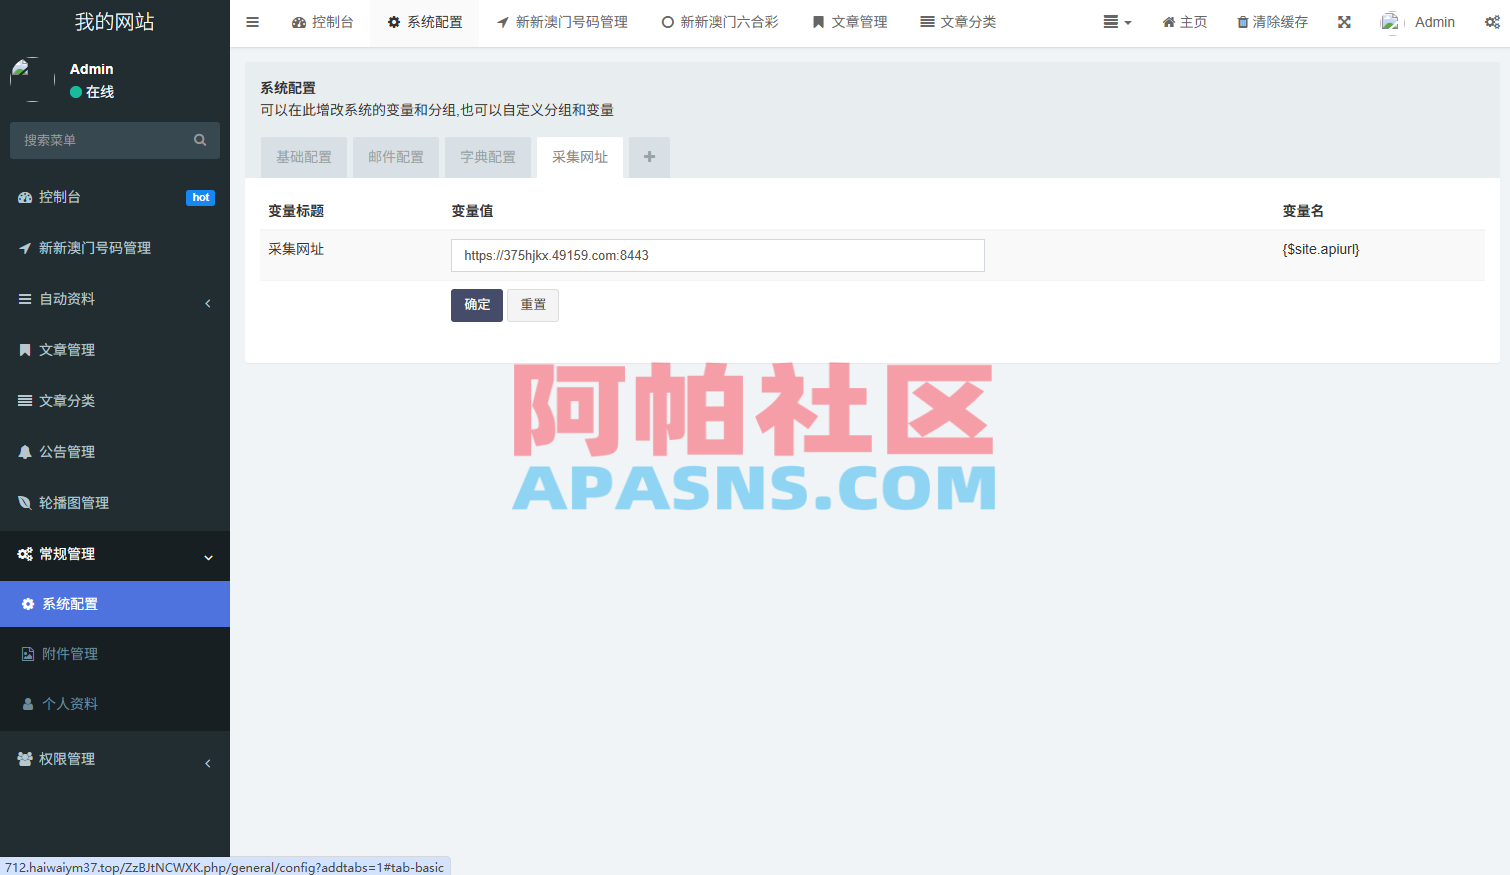1510x875 pixels.
Task: Click the plus tab to add config
Action: coord(649,157)
